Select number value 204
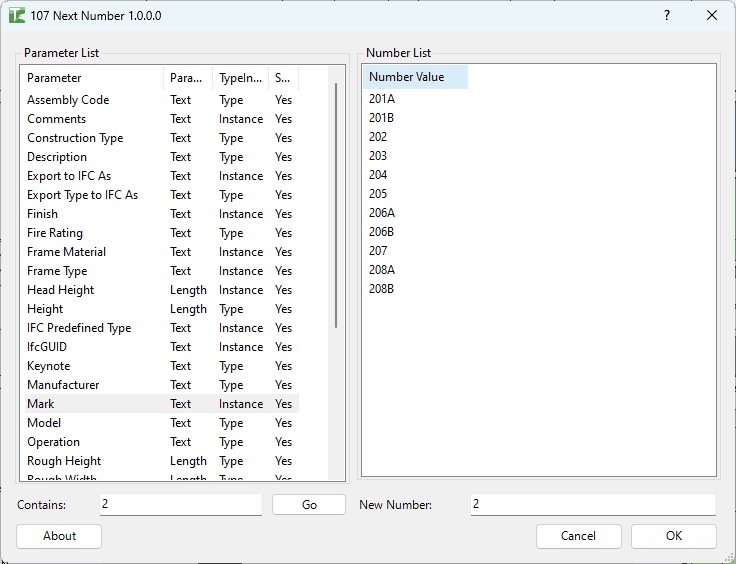 pyautogui.click(x=378, y=175)
